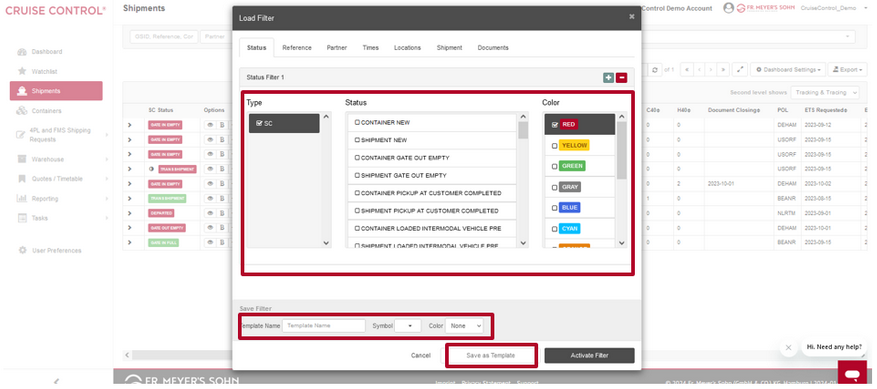877x389 pixels.
Task: Click the refresh icon in the table toolbar
Action: pos(654,70)
